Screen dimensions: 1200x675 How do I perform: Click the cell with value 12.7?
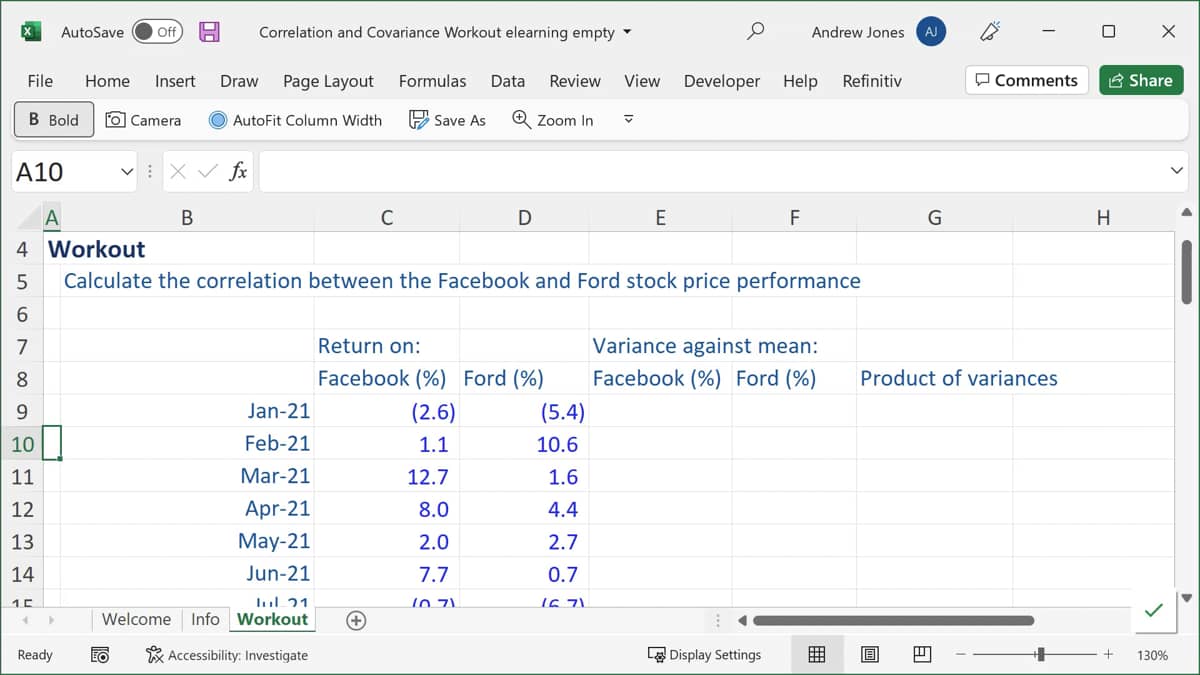click(x=387, y=477)
